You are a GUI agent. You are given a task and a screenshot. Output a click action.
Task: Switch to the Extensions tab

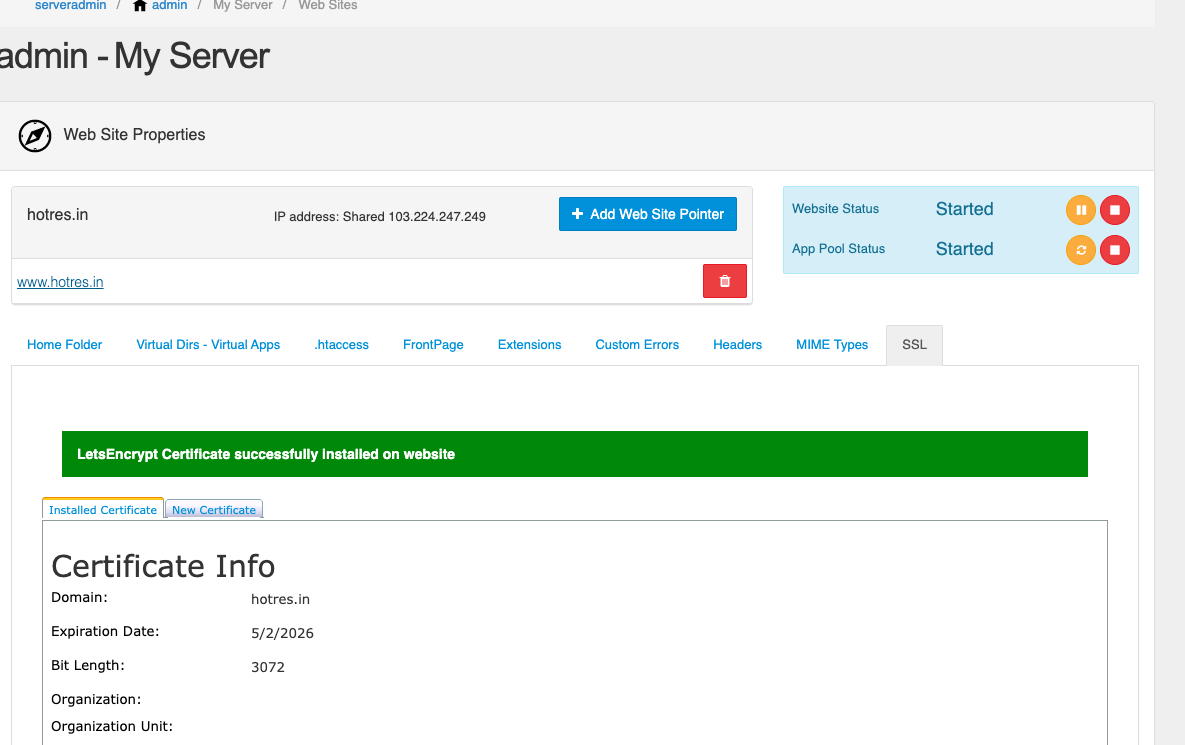point(529,345)
